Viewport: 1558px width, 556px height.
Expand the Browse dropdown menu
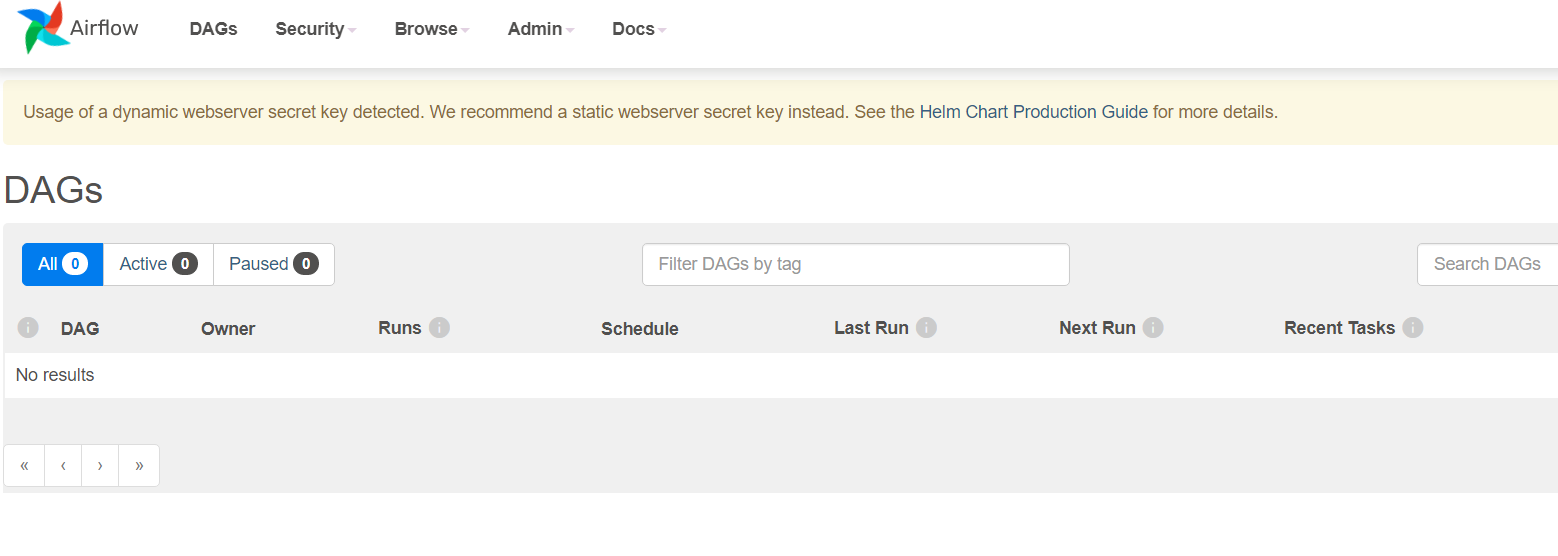pos(431,29)
